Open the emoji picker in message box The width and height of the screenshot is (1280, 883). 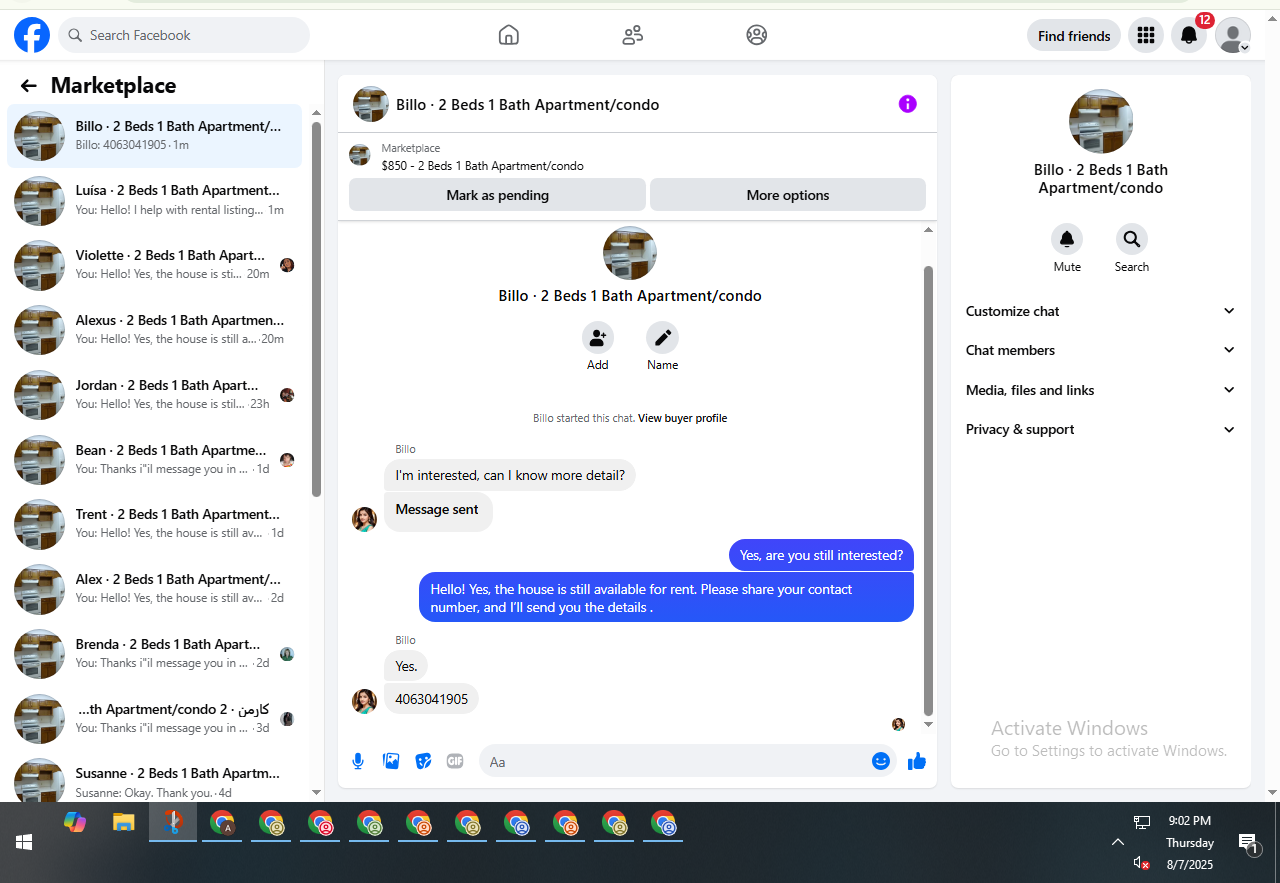click(881, 761)
